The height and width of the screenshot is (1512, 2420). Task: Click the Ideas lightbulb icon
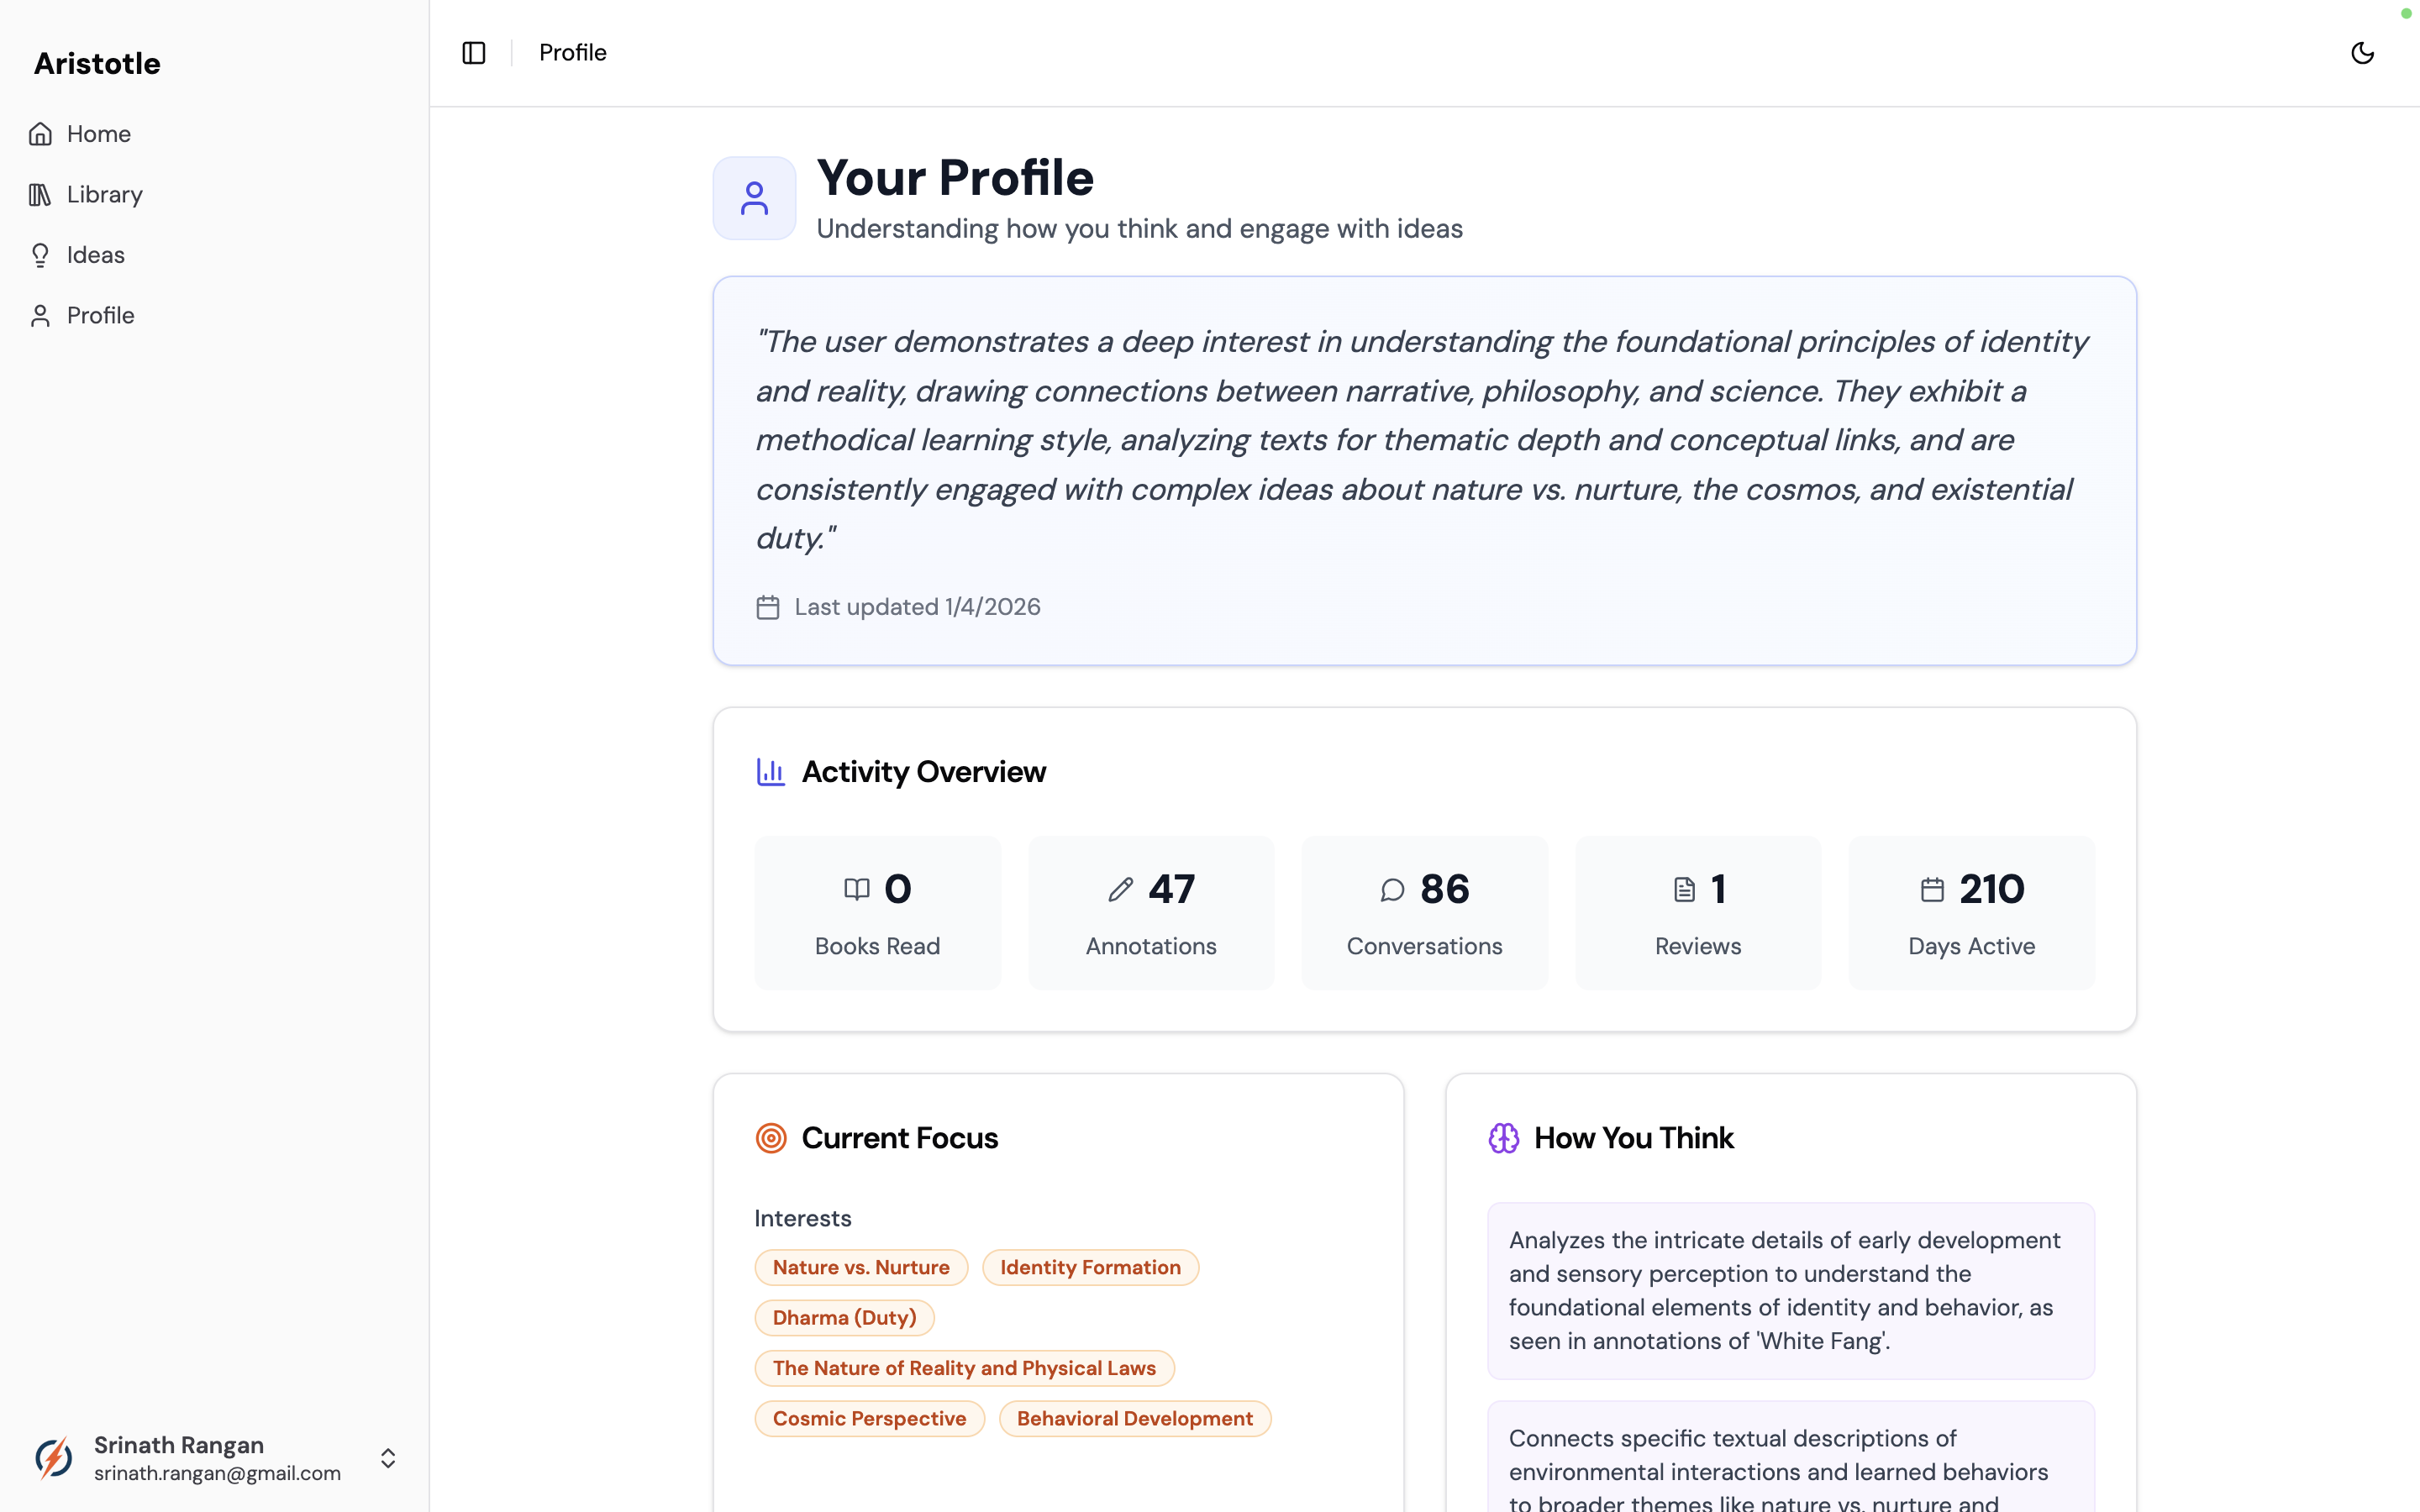point(40,255)
